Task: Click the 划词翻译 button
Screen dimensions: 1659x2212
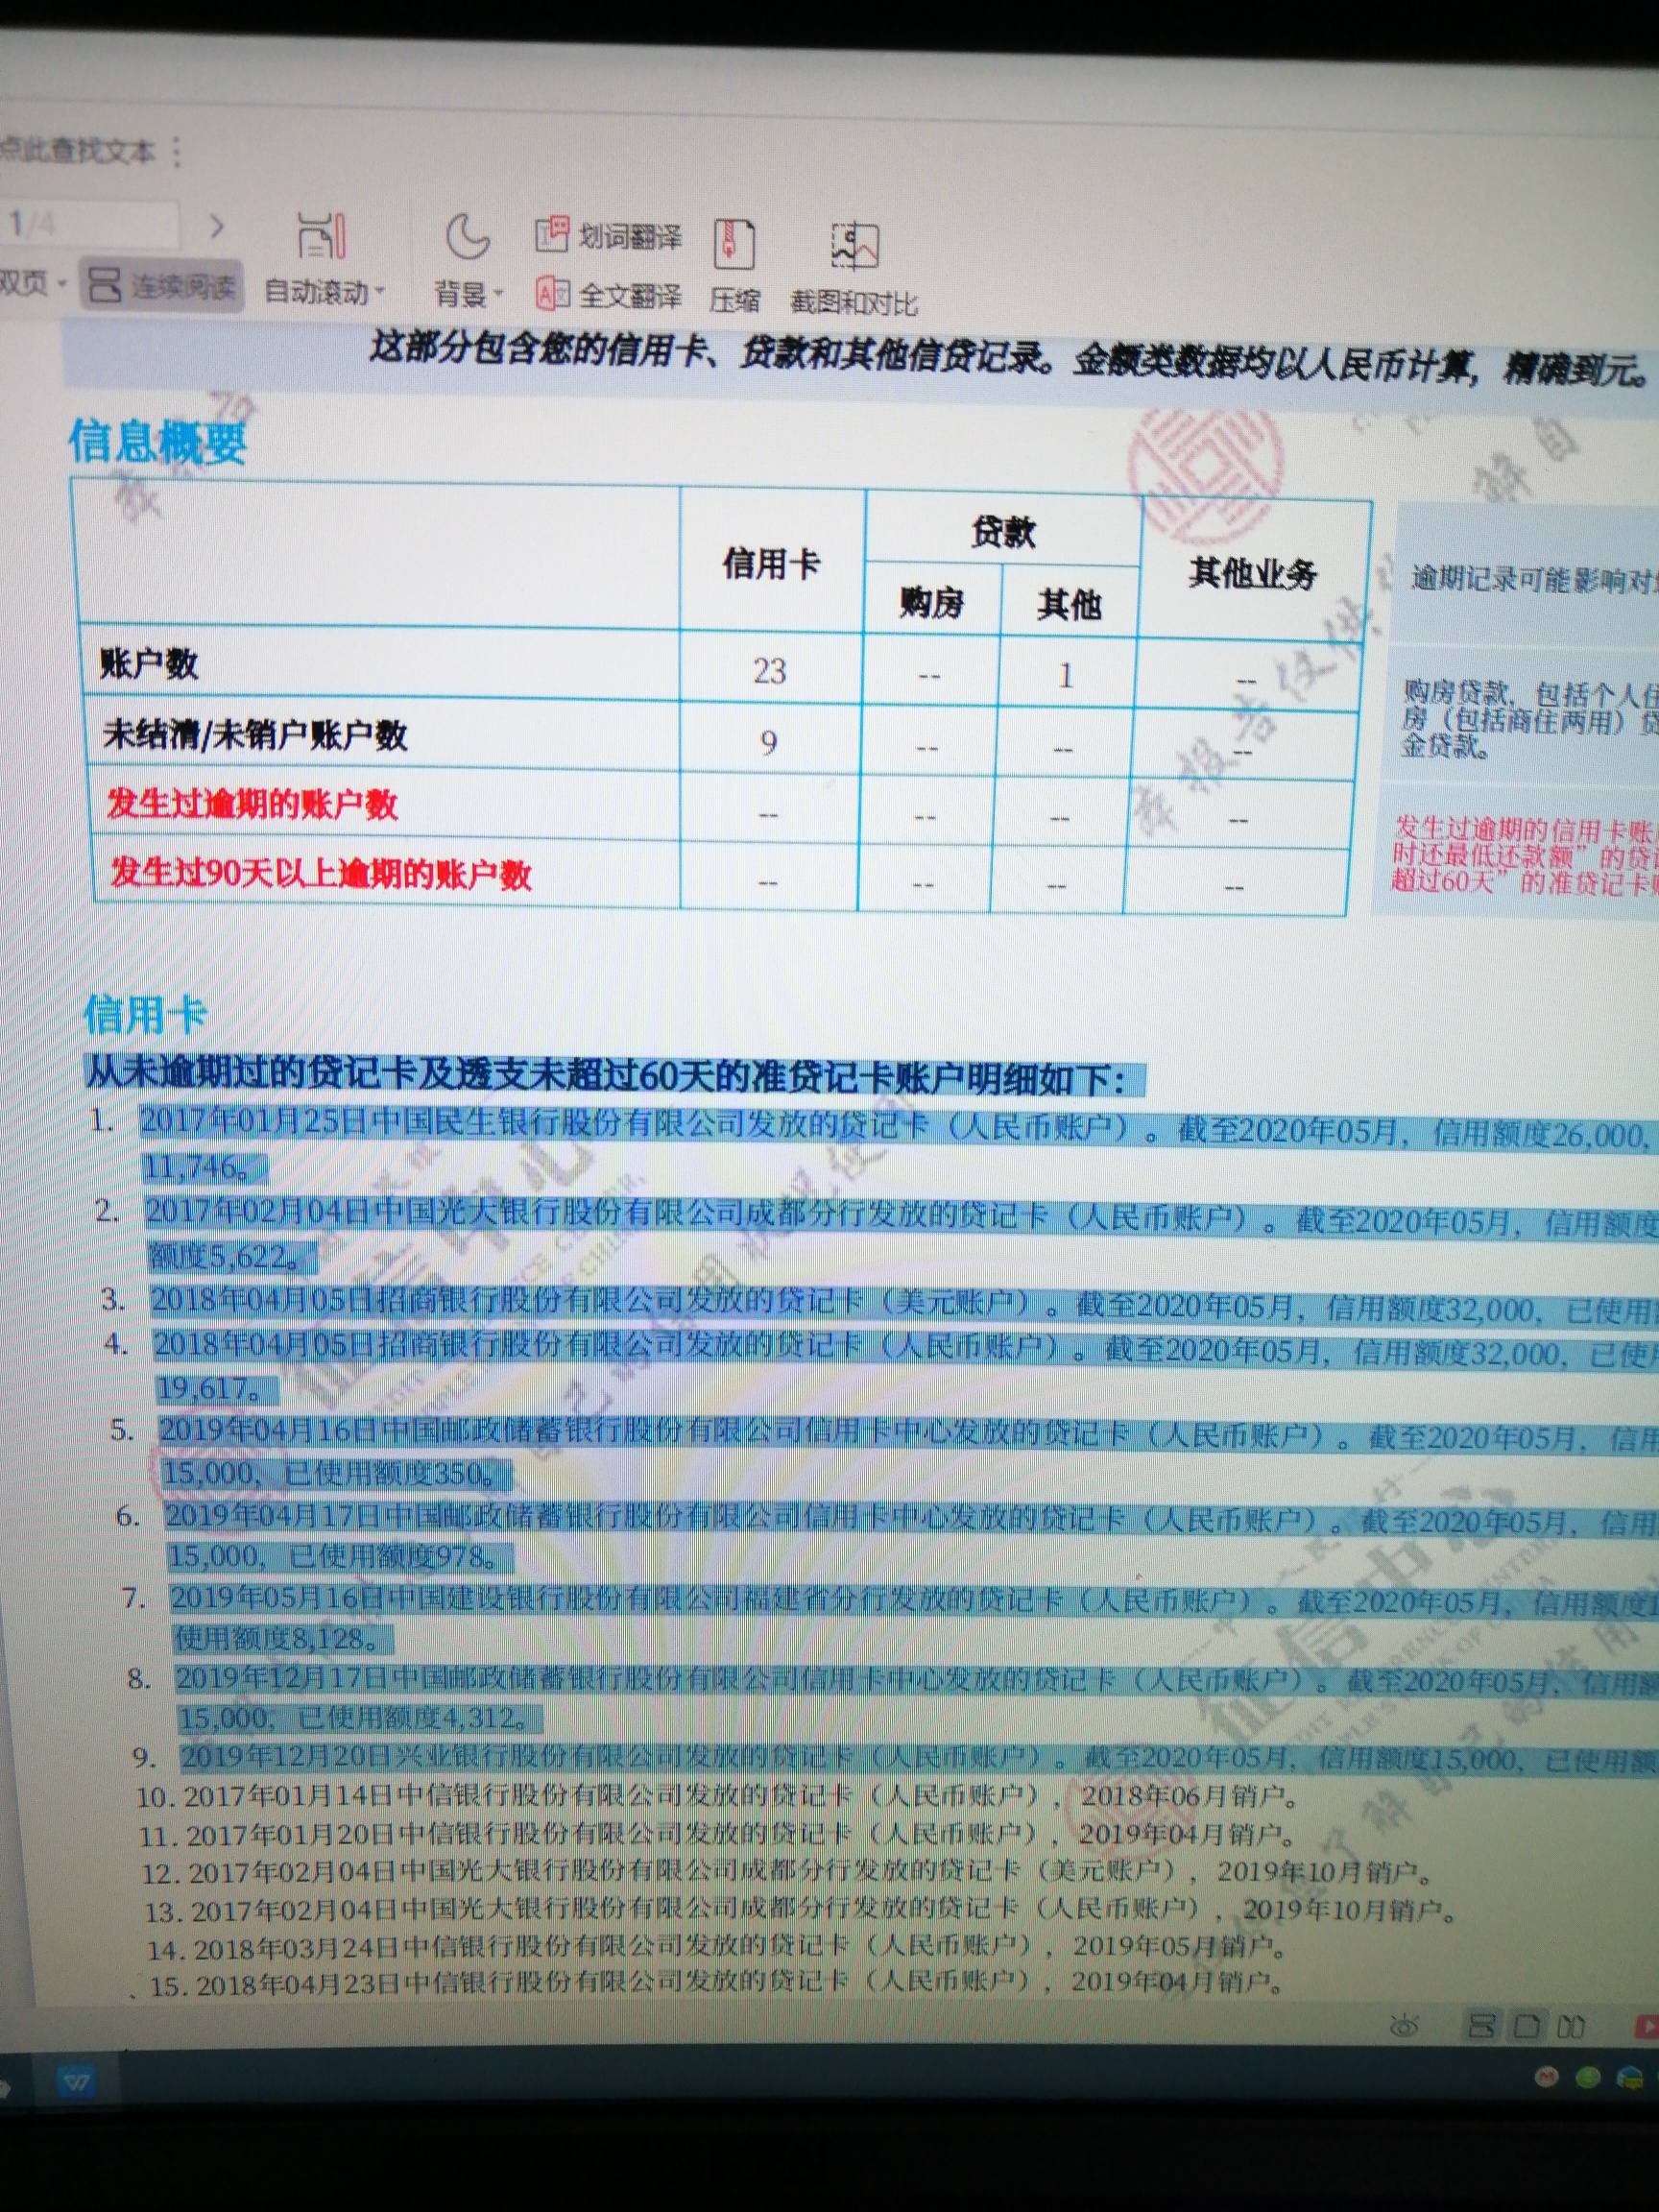Action: (609, 235)
